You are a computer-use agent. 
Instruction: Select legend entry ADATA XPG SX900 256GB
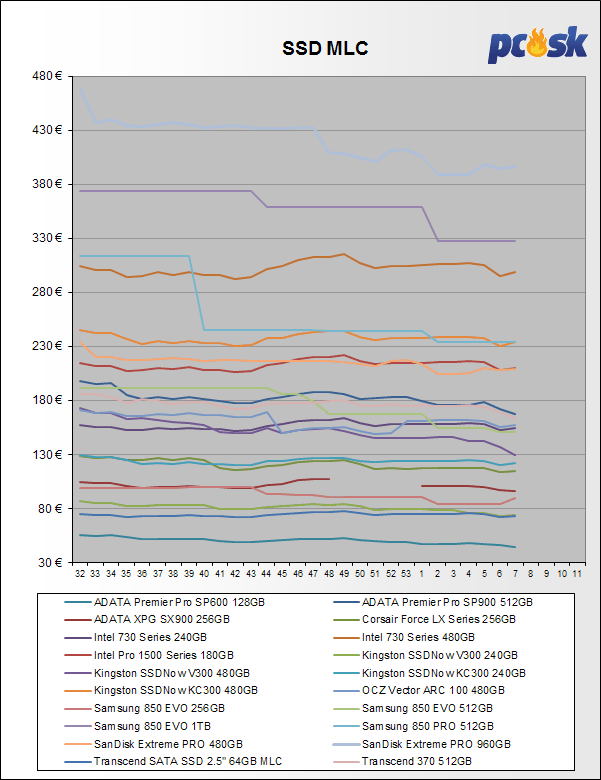coord(147,619)
